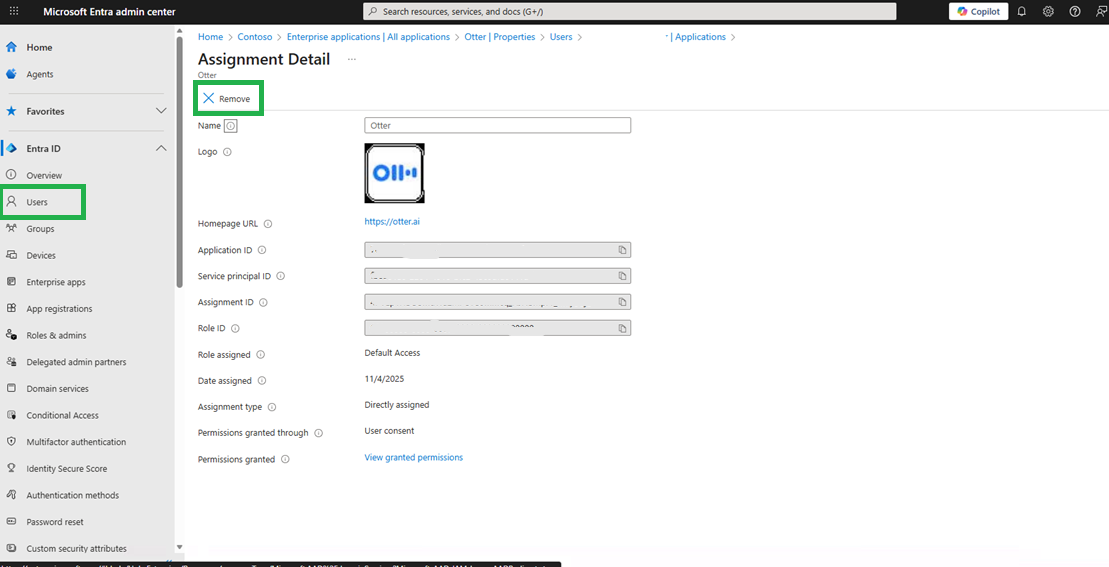The image size is (1109, 567).
Task: Open the feedback person icon
Action: point(1101,11)
